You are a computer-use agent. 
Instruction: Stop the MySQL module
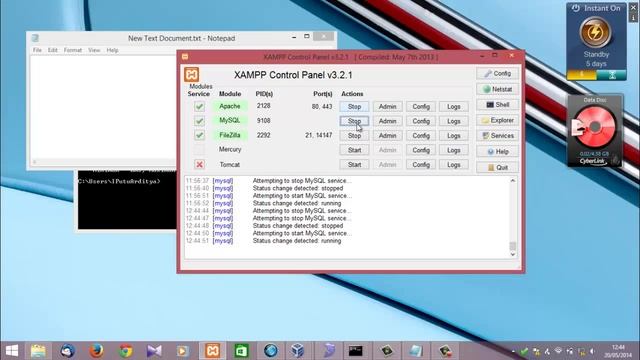(354, 121)
